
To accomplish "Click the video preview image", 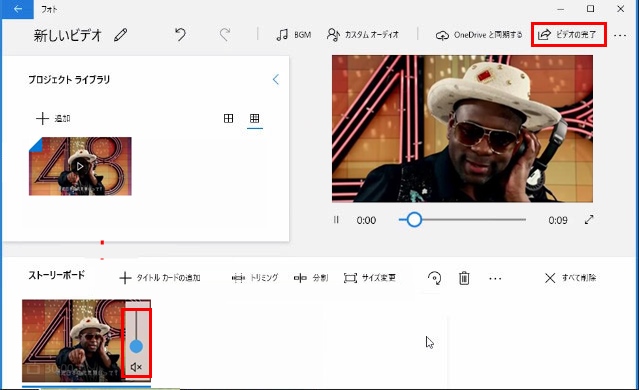I will tap(462, 128).
